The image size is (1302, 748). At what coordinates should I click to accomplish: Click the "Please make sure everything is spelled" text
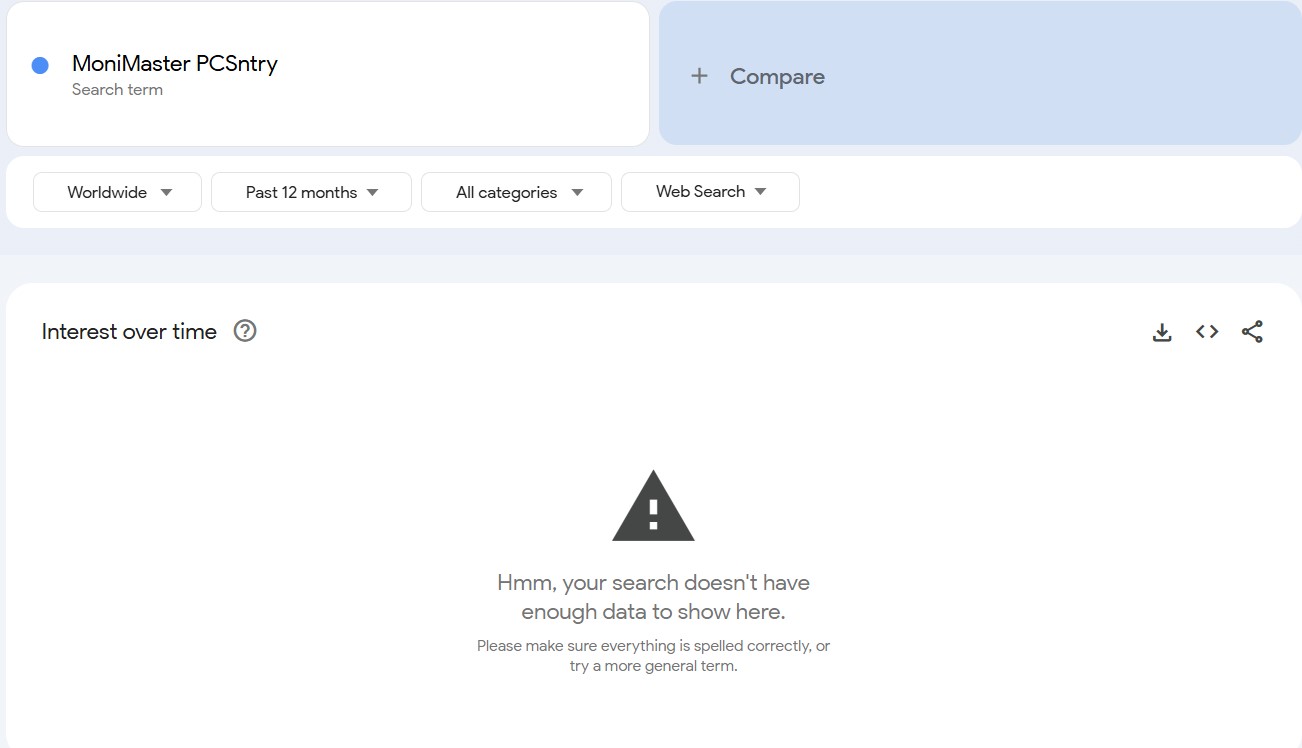coord(653,656)
